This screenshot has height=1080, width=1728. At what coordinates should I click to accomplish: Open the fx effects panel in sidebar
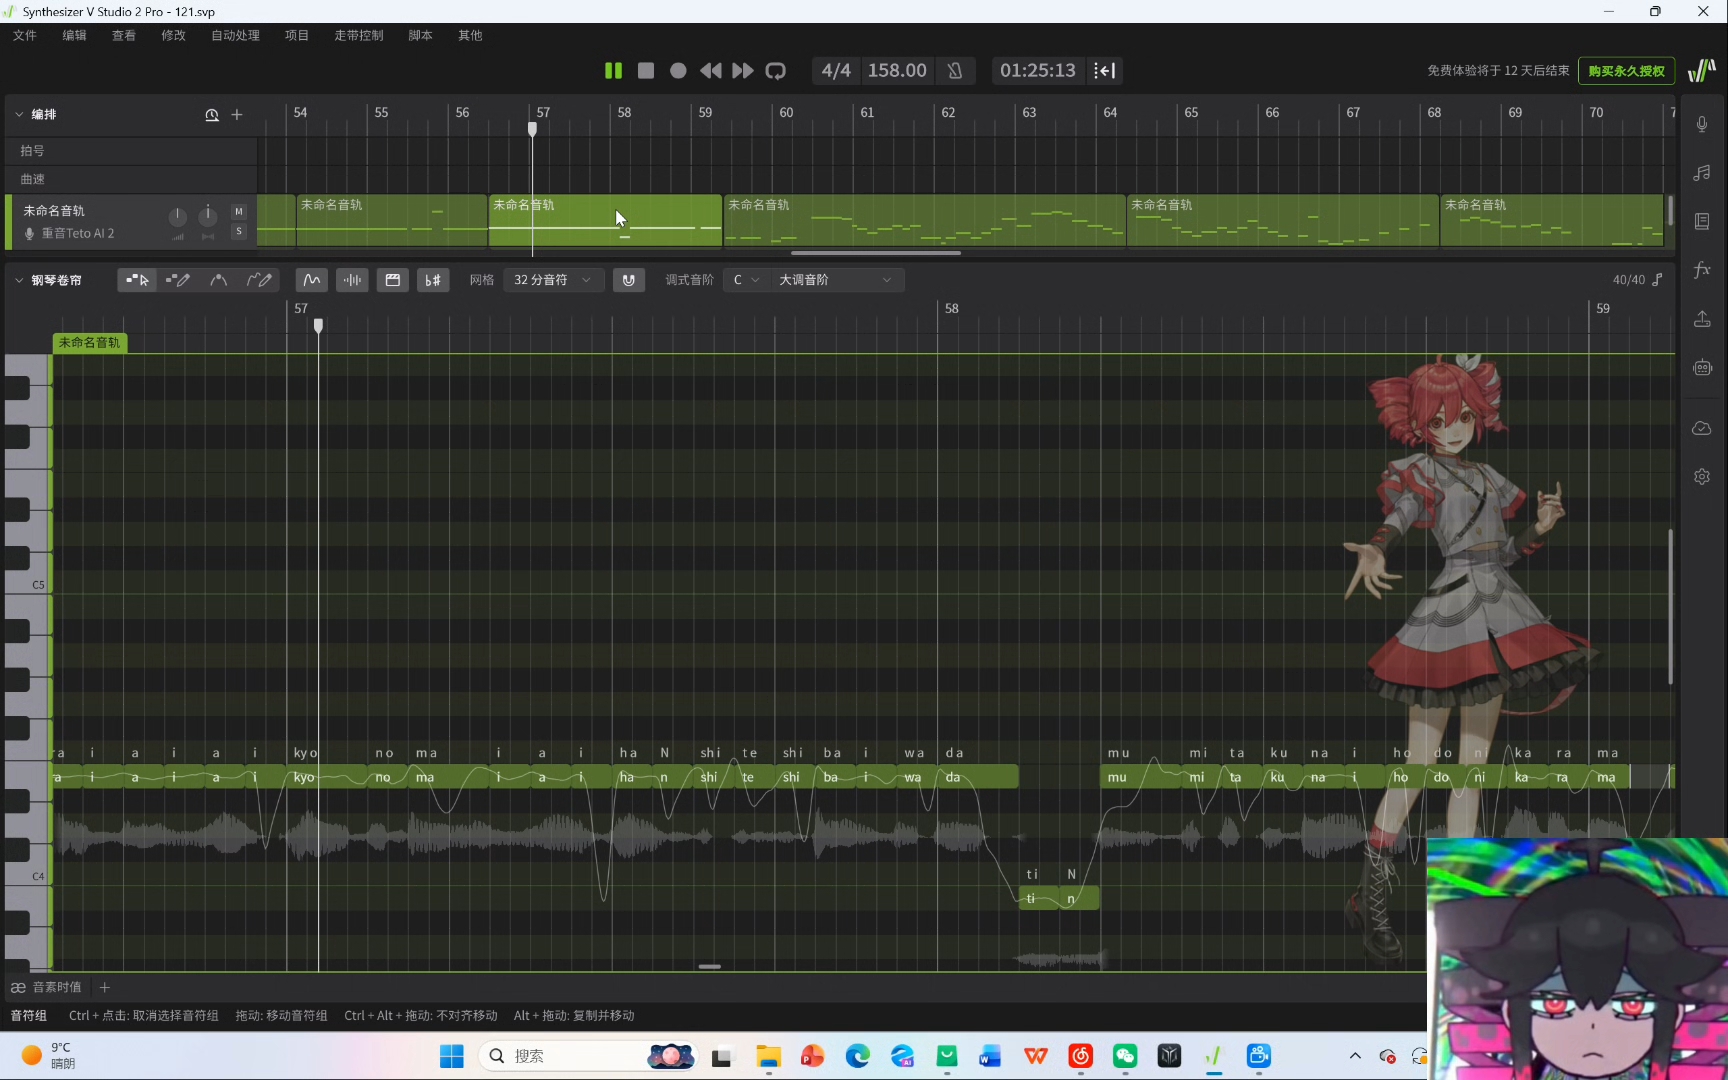pyautogui.click(x=1702, y=270)
